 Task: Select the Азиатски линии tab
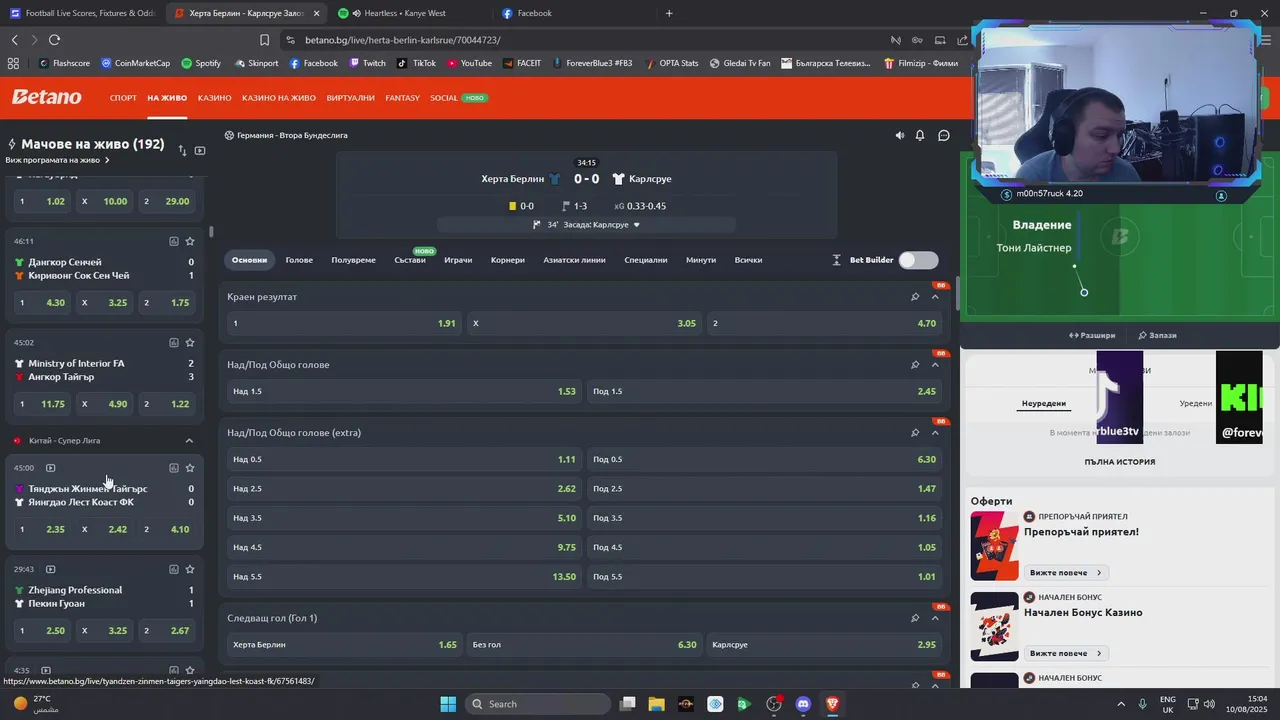pyautogui.click(x=574, y=260)
